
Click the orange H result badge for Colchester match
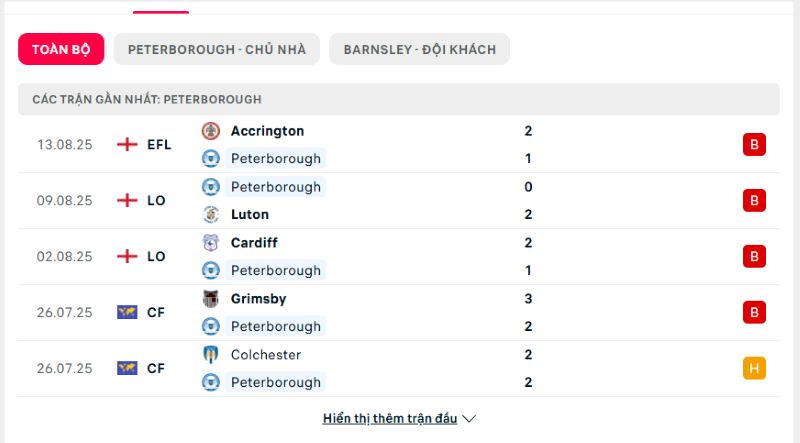tap(754, 368)
